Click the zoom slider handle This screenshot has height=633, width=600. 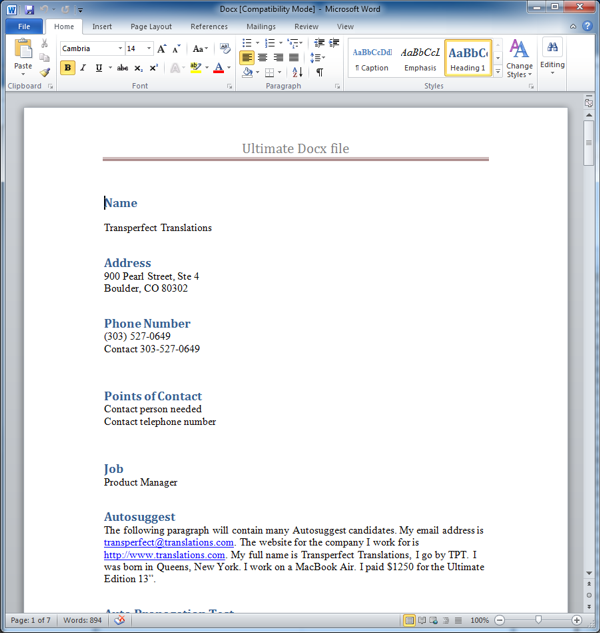tap(538, 620)
